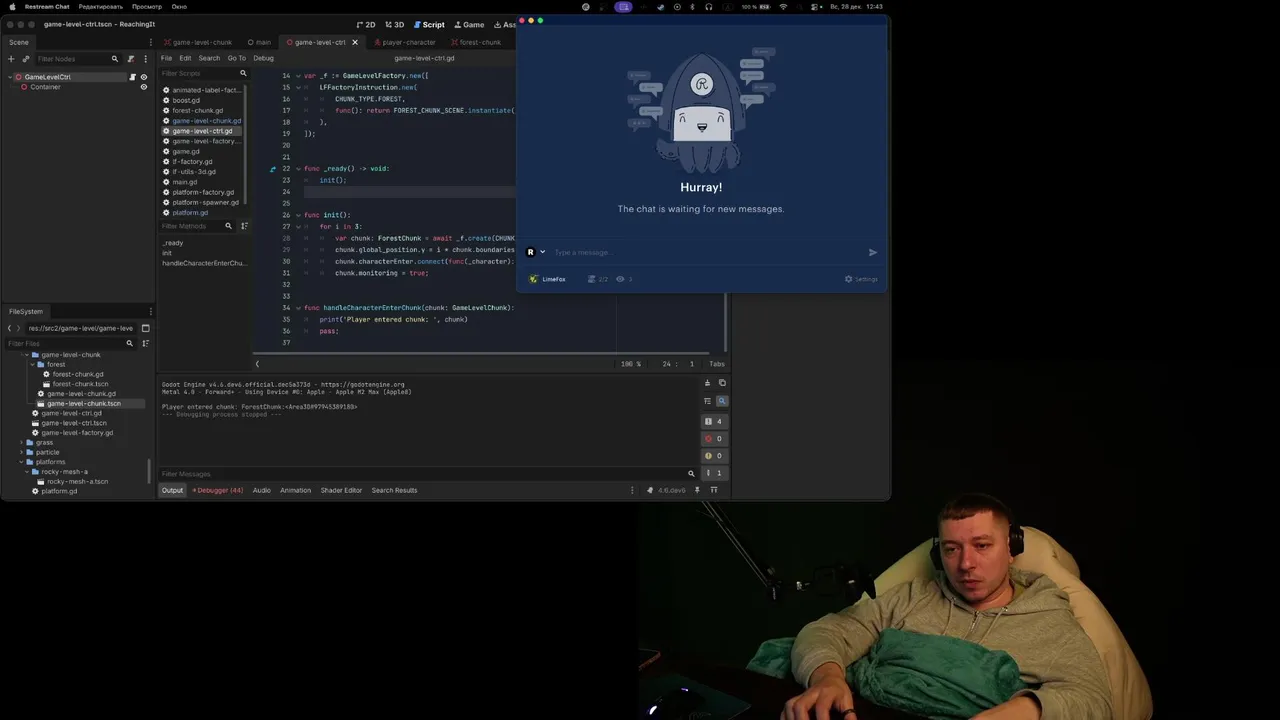Collapse the platforms folder in FileSystem
The height and width of the screenshot is (720, 1280).
click(22, 462)
